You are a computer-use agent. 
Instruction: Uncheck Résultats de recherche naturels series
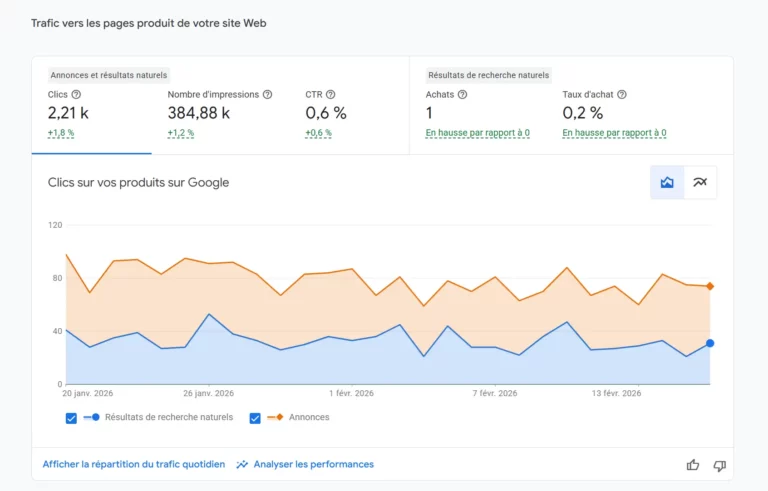click(71, 418)
